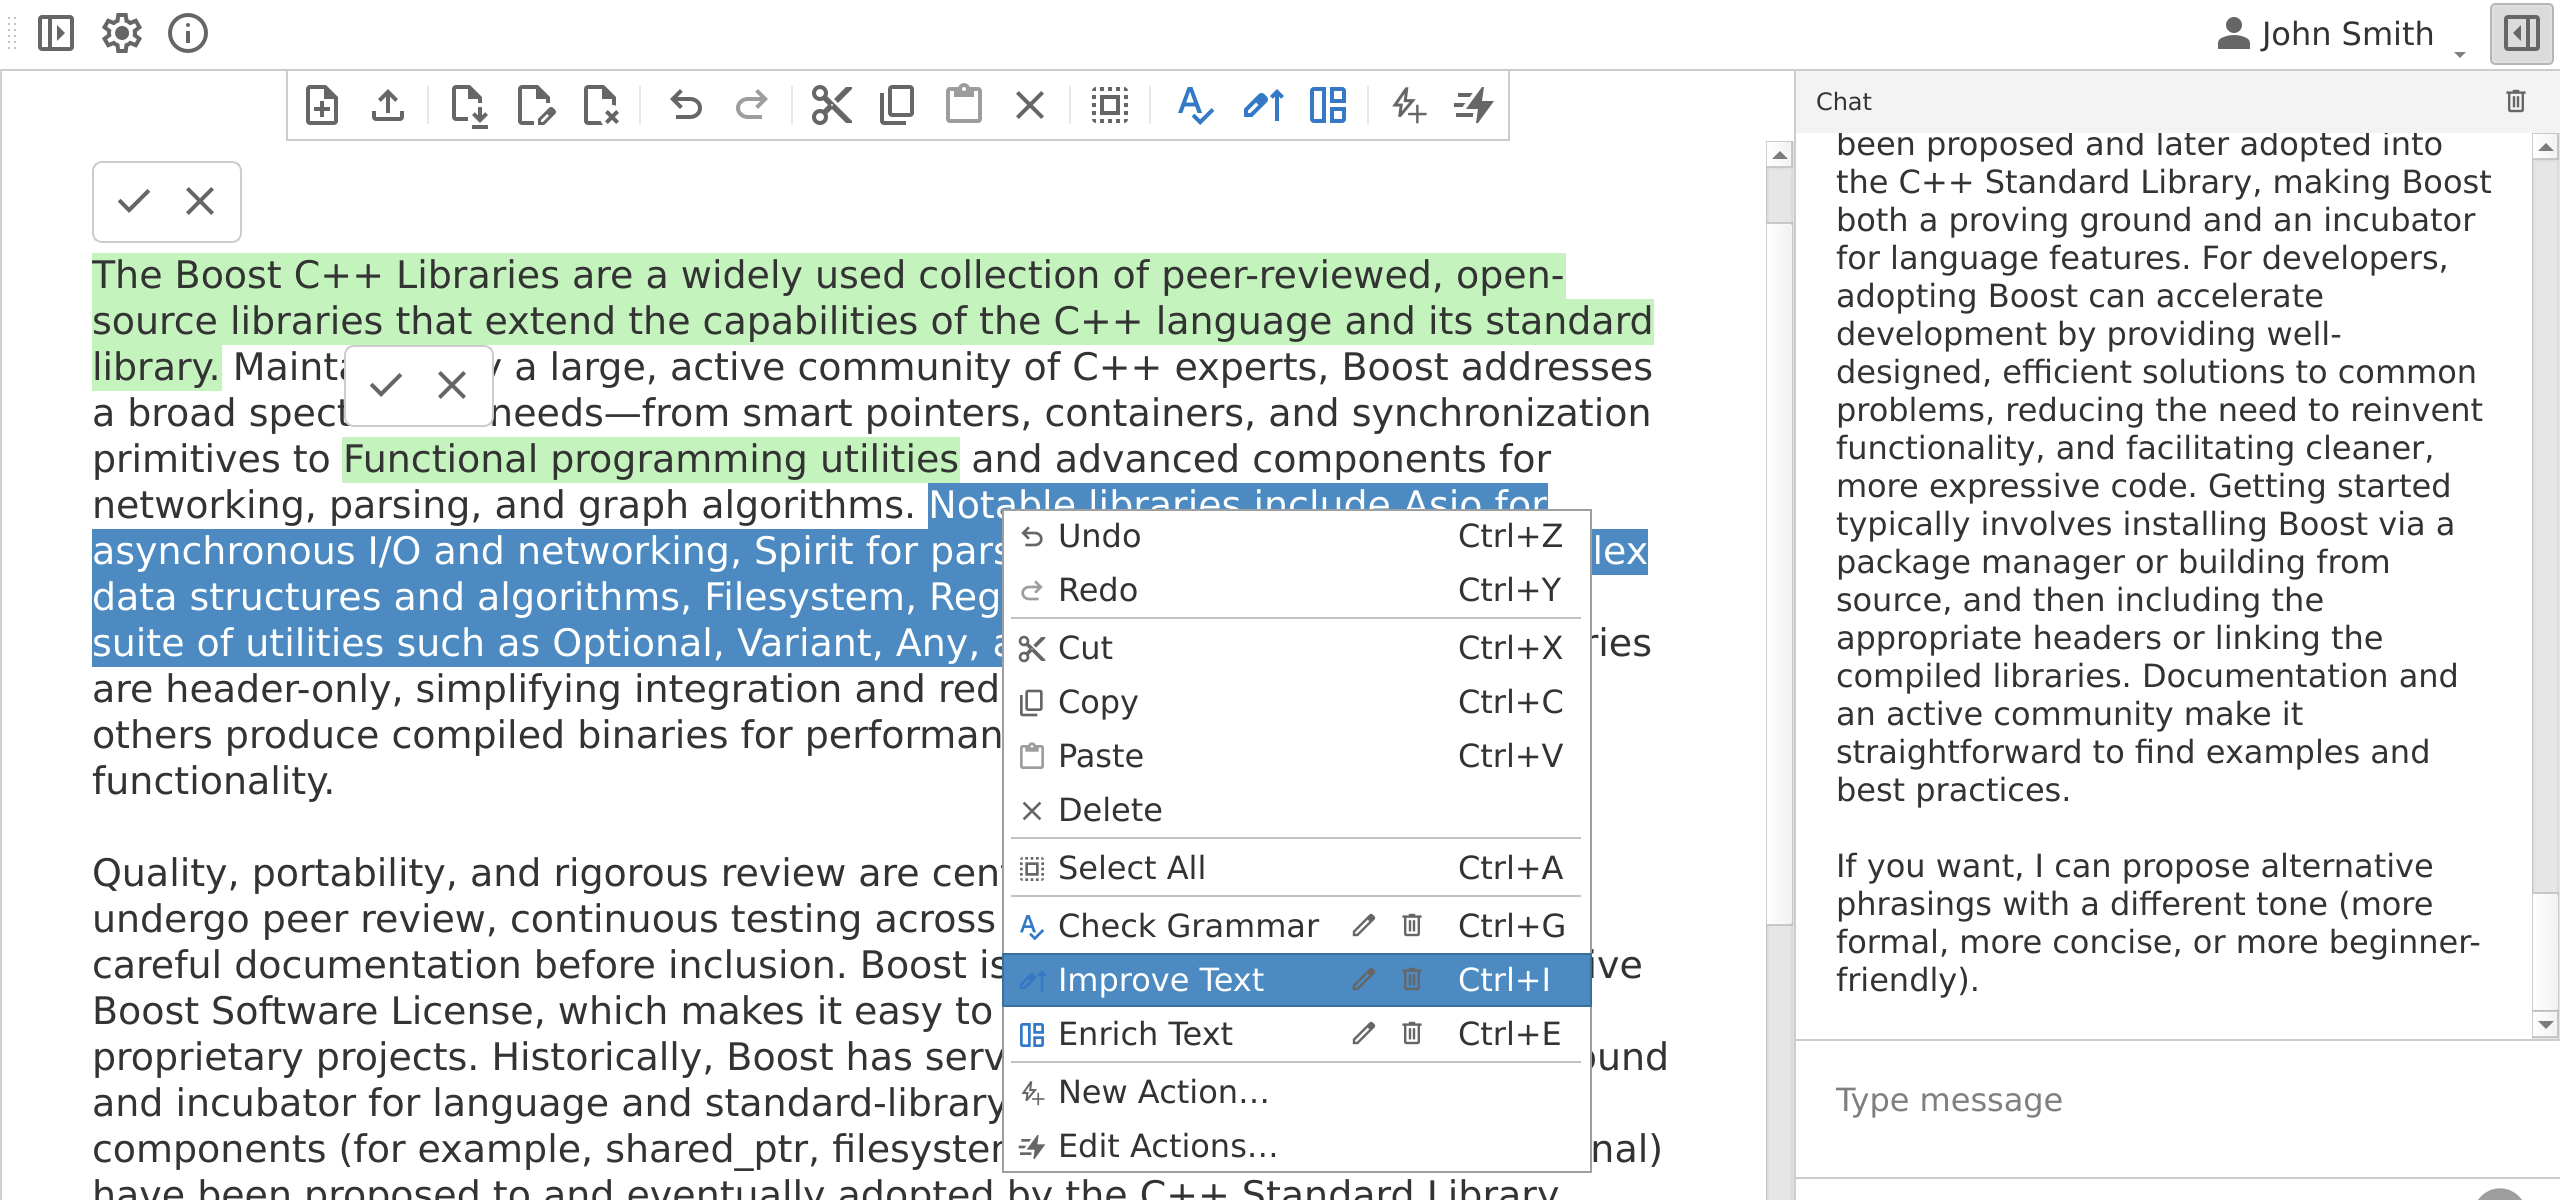This screenshot has height=1200, width=2560.
Task: Run Check Grammar from the toolbar
Action: tap(1194, 105)
